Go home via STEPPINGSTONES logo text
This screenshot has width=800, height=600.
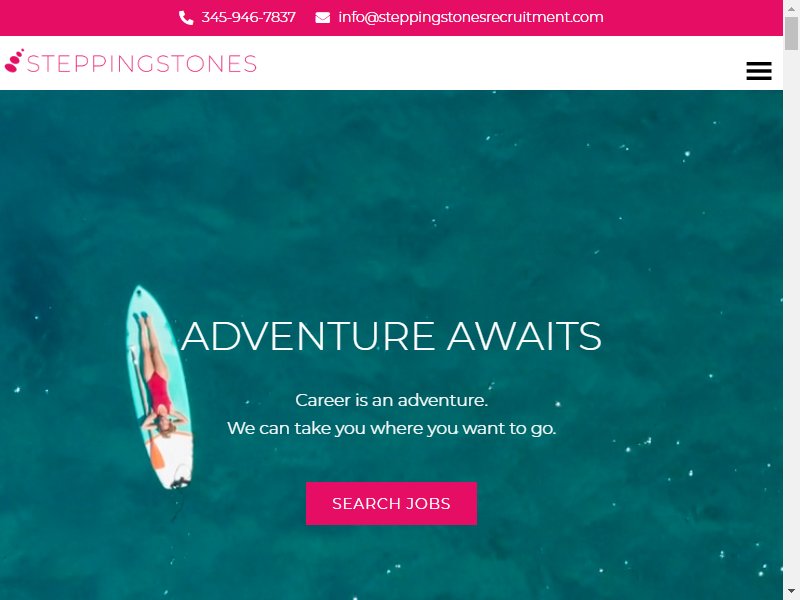(141, 64)
